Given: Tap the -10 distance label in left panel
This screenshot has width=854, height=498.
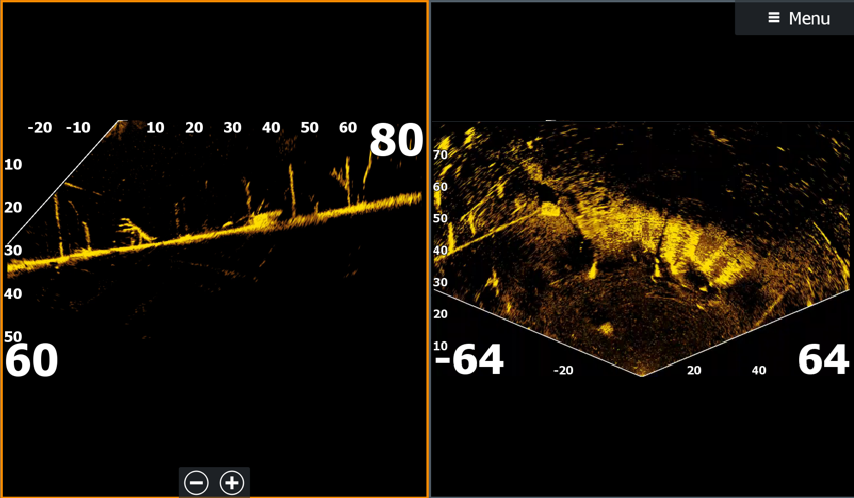Looking at the screenshot, I should pyautogui.click(x=78, y=127).
